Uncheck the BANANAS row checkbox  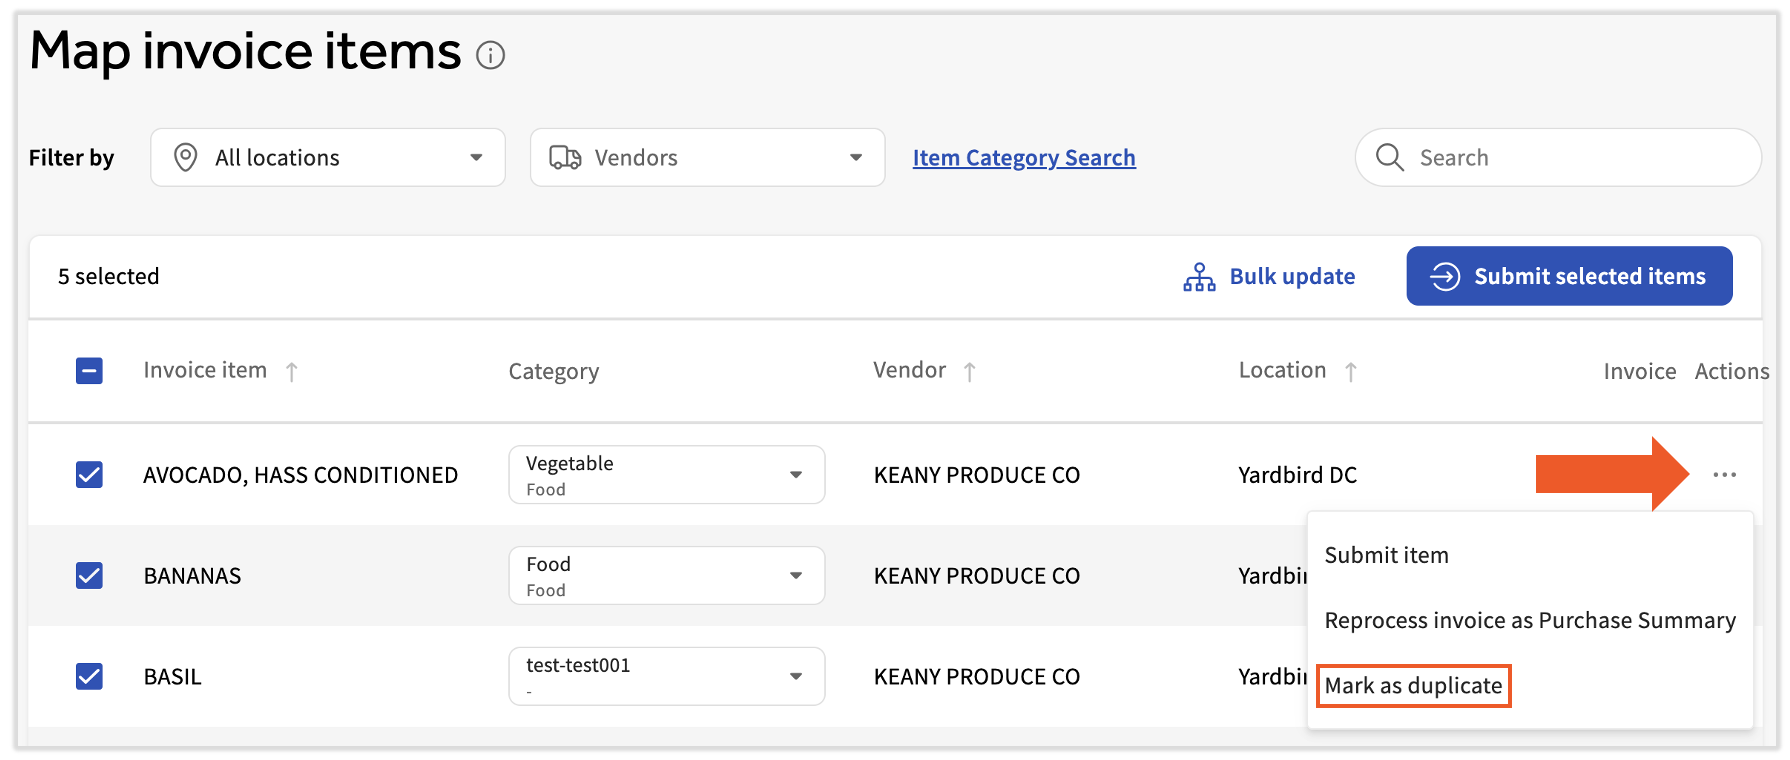(x=89, y=575)
